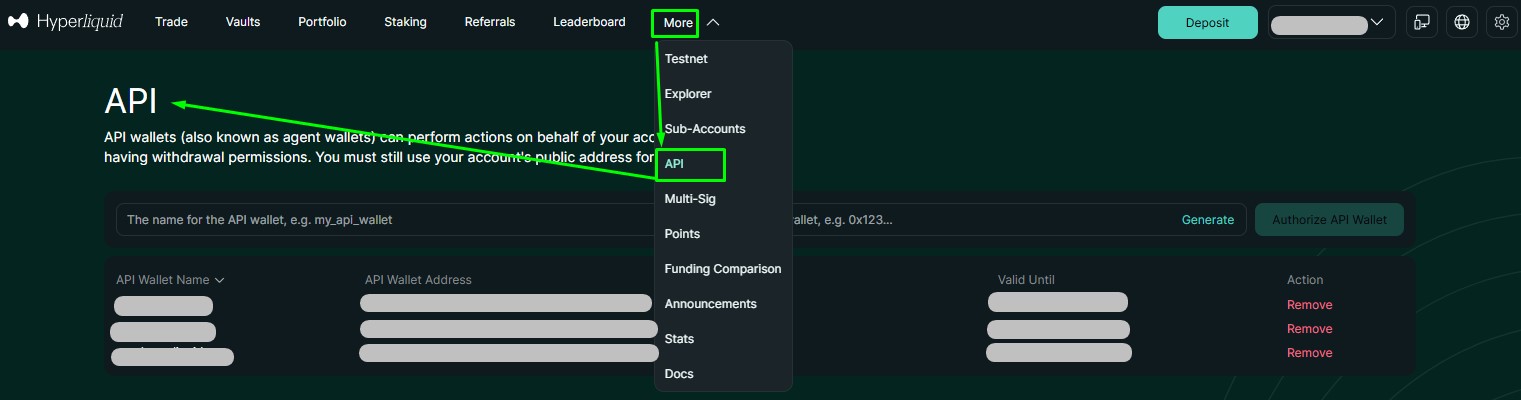Remove the first API wallet
Screen dimensions: 1521x400
[1309, 305]
